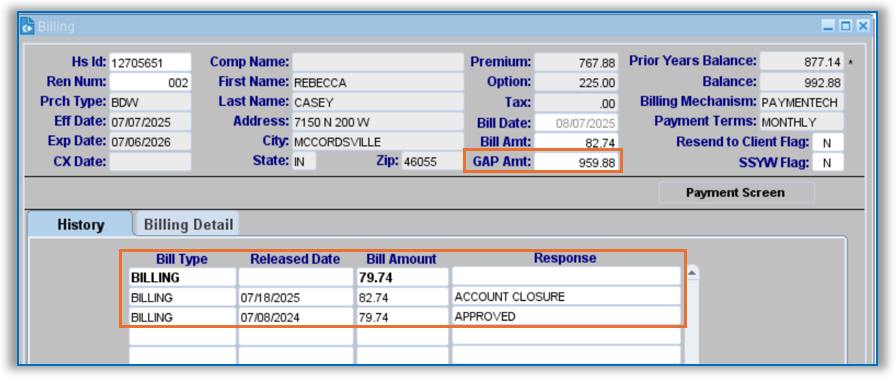Select the Last Name field CASEY

point(378,102)
